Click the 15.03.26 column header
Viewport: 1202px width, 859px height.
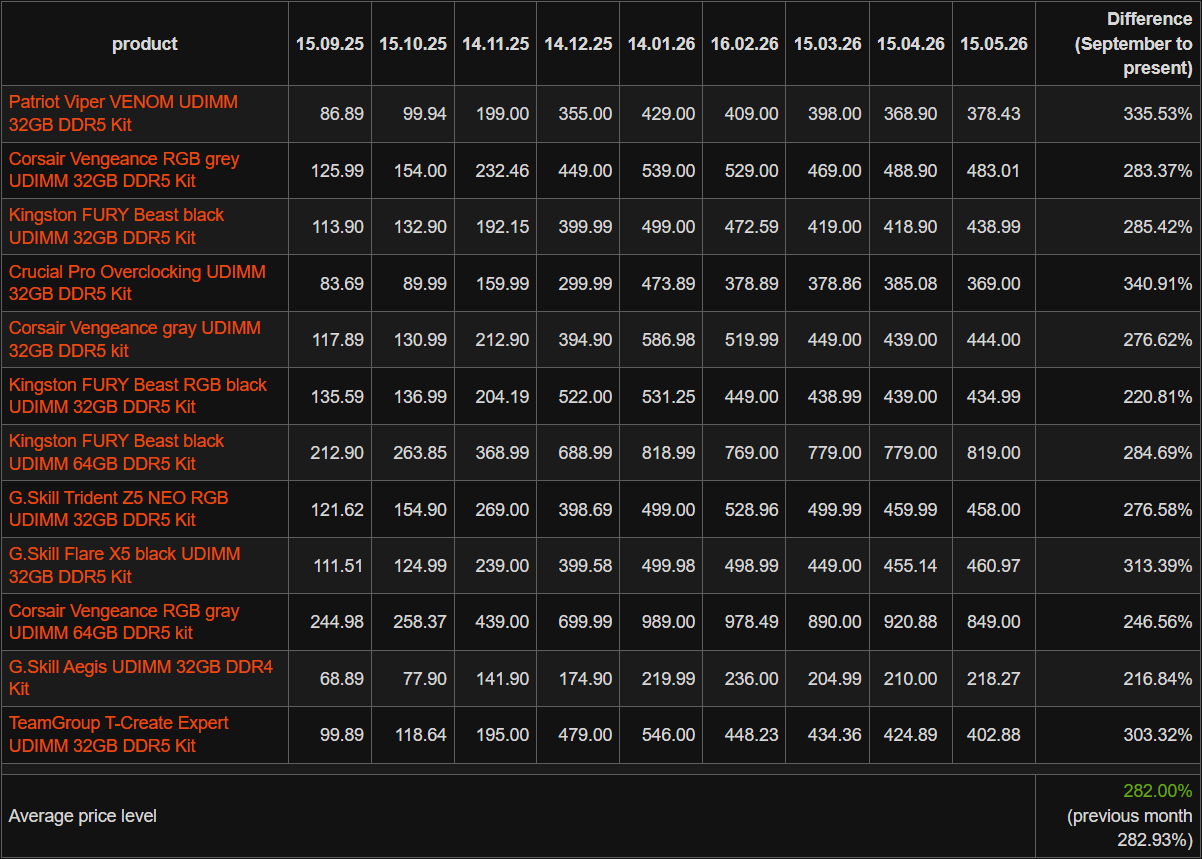828,44
